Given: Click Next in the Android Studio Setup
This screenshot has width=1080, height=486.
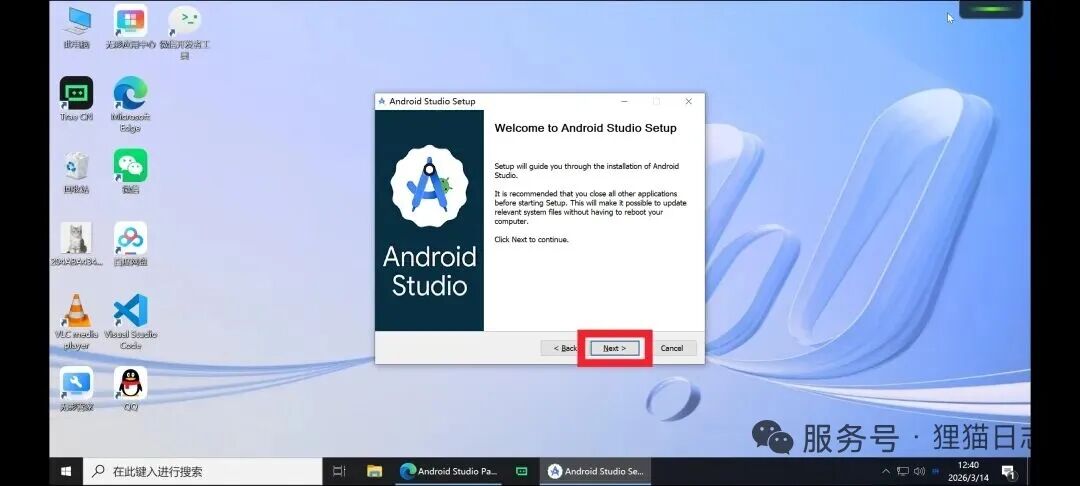Looking at the screenshot, I should 614,348.
